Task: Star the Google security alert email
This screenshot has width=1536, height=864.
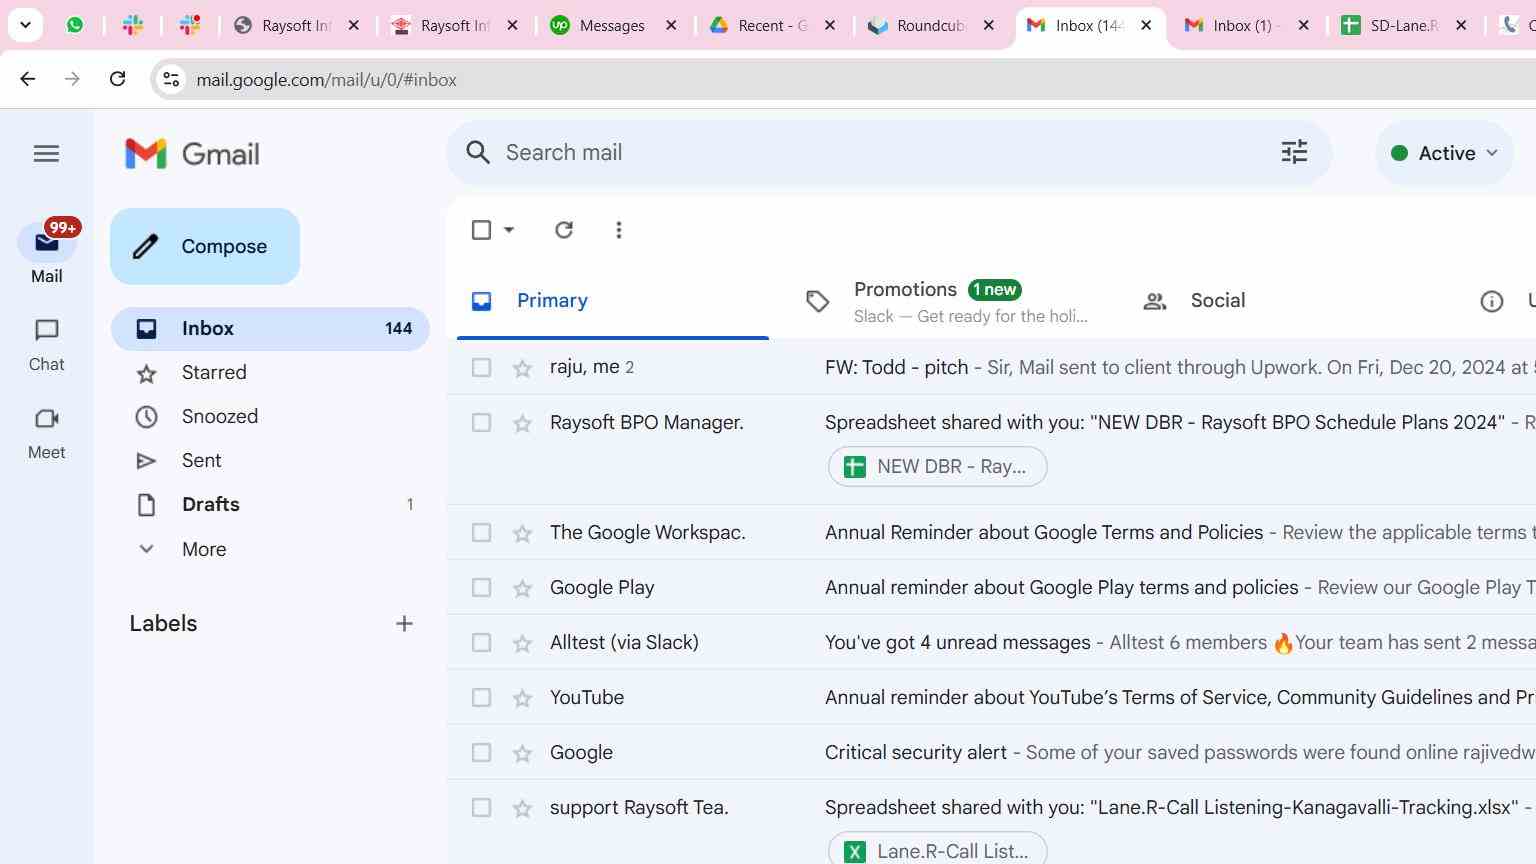Action: pyautogui.click(x=522, y=753)
